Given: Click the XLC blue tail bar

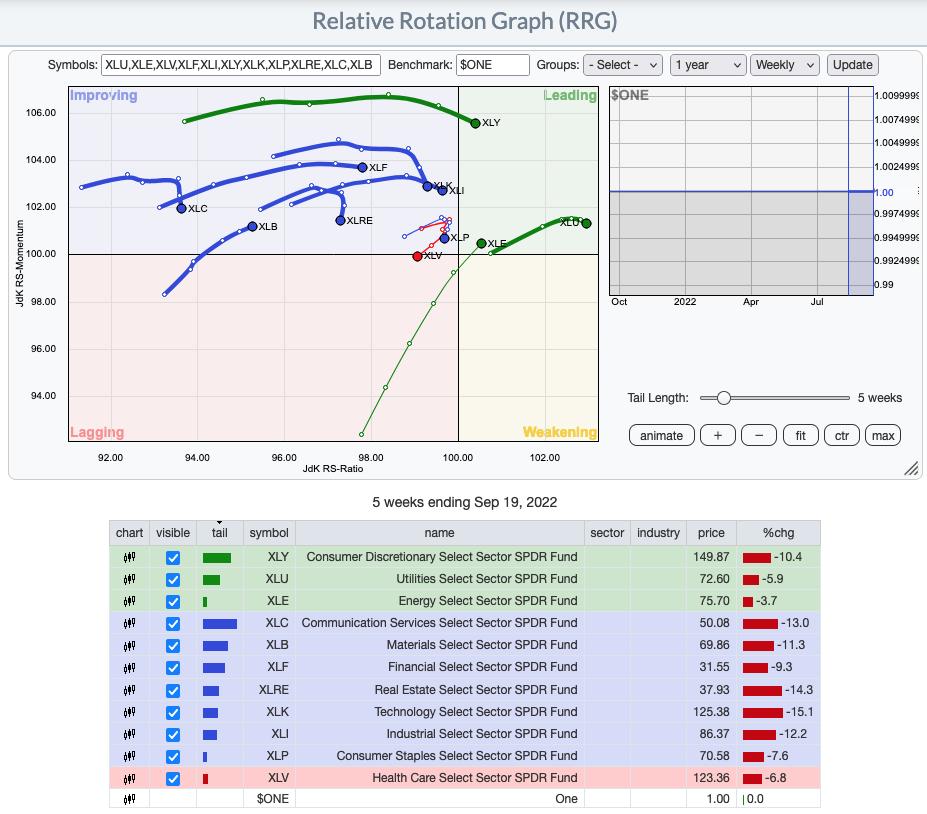Looking at the screenshot, I should pos(220,624).
